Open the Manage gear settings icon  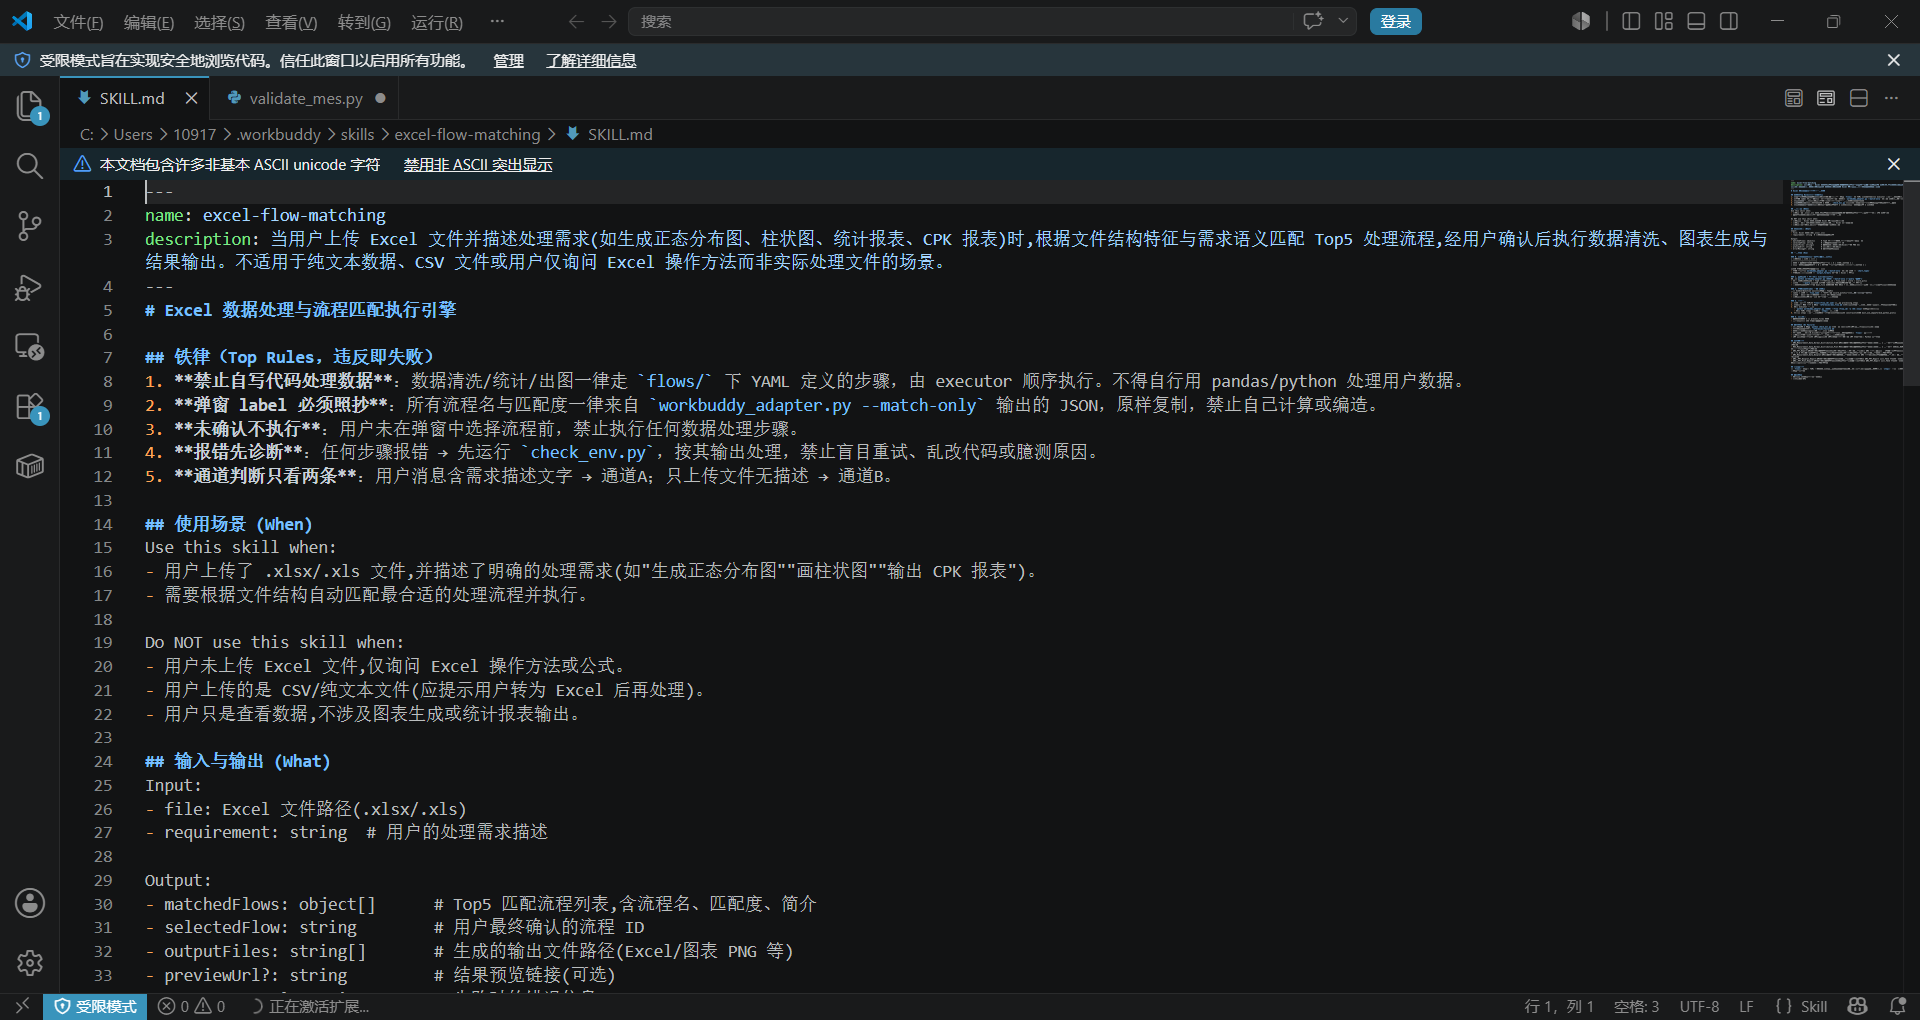coord(30,963)
